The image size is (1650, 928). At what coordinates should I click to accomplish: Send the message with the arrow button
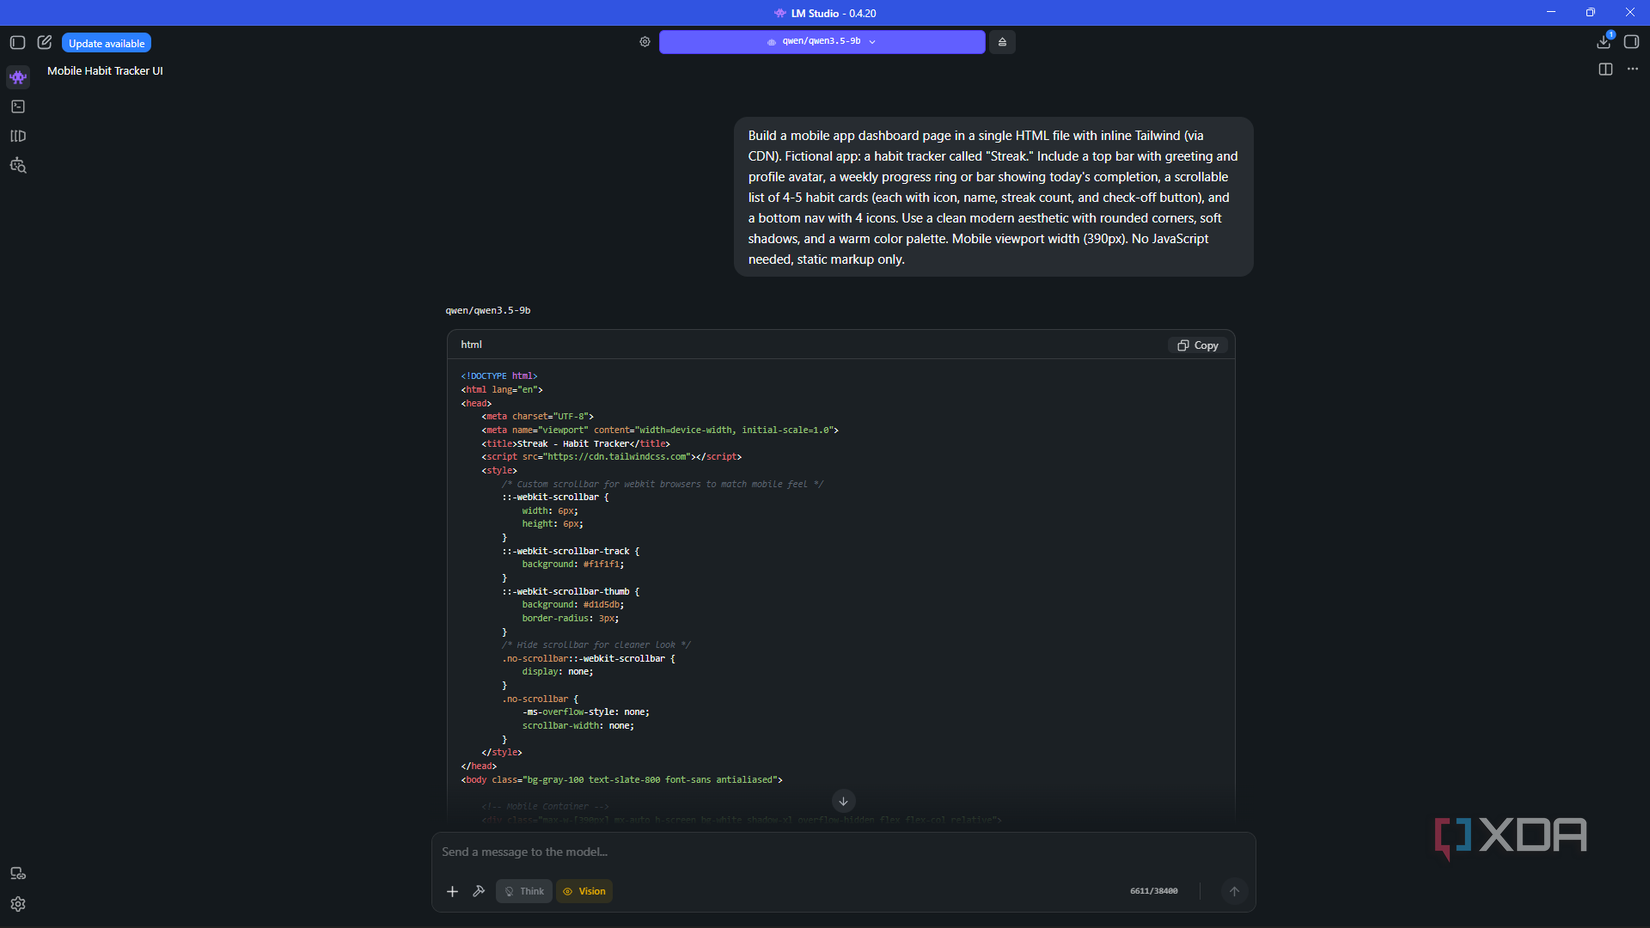click(x=1234, y=891)
